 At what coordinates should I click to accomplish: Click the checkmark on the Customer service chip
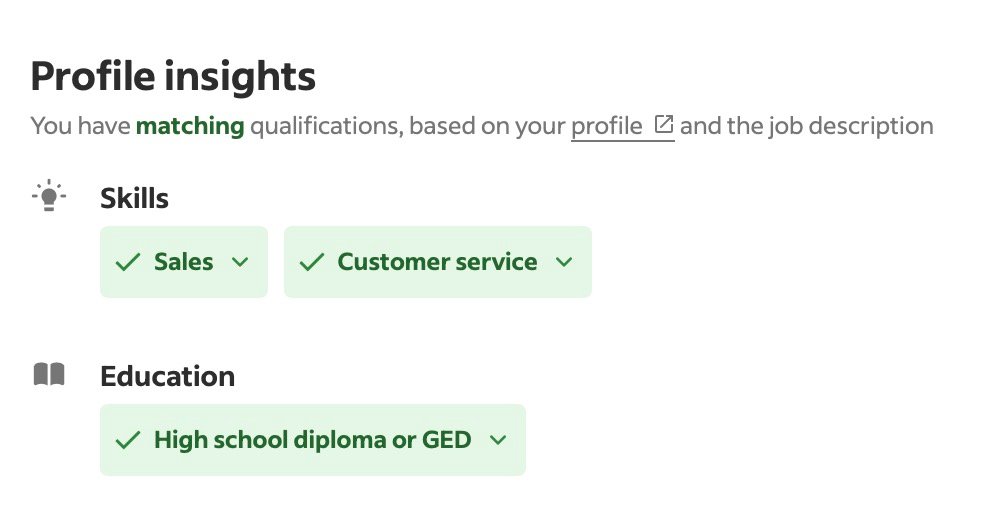coord(311,262)
